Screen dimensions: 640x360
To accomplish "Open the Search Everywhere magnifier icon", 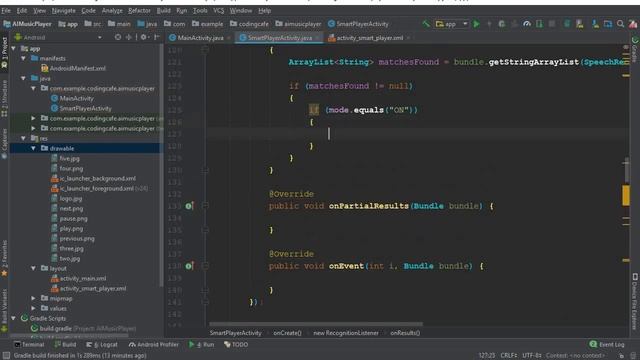I will (x=620, y=24).
